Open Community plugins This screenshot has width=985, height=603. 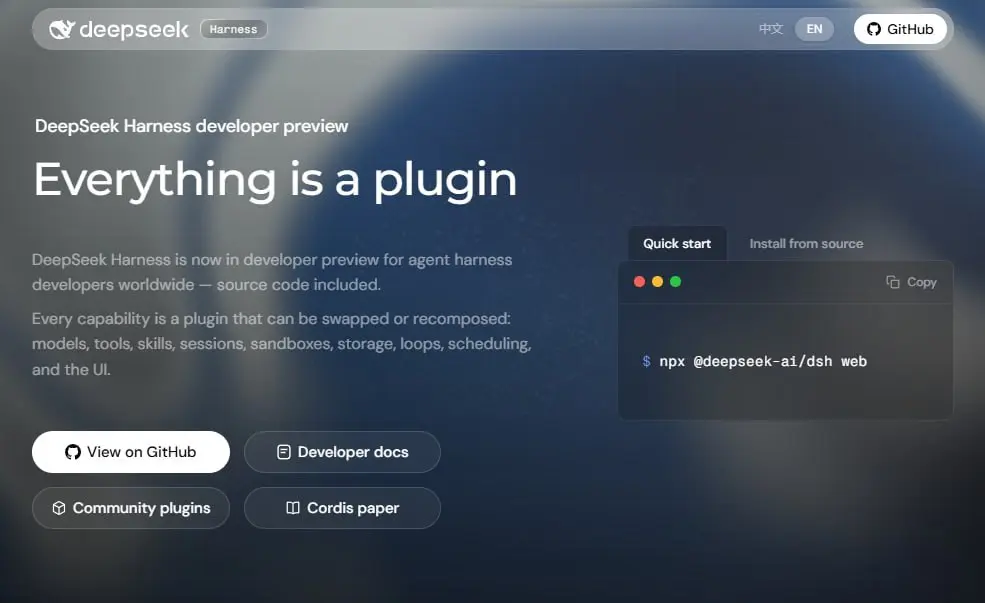[131, 508]
